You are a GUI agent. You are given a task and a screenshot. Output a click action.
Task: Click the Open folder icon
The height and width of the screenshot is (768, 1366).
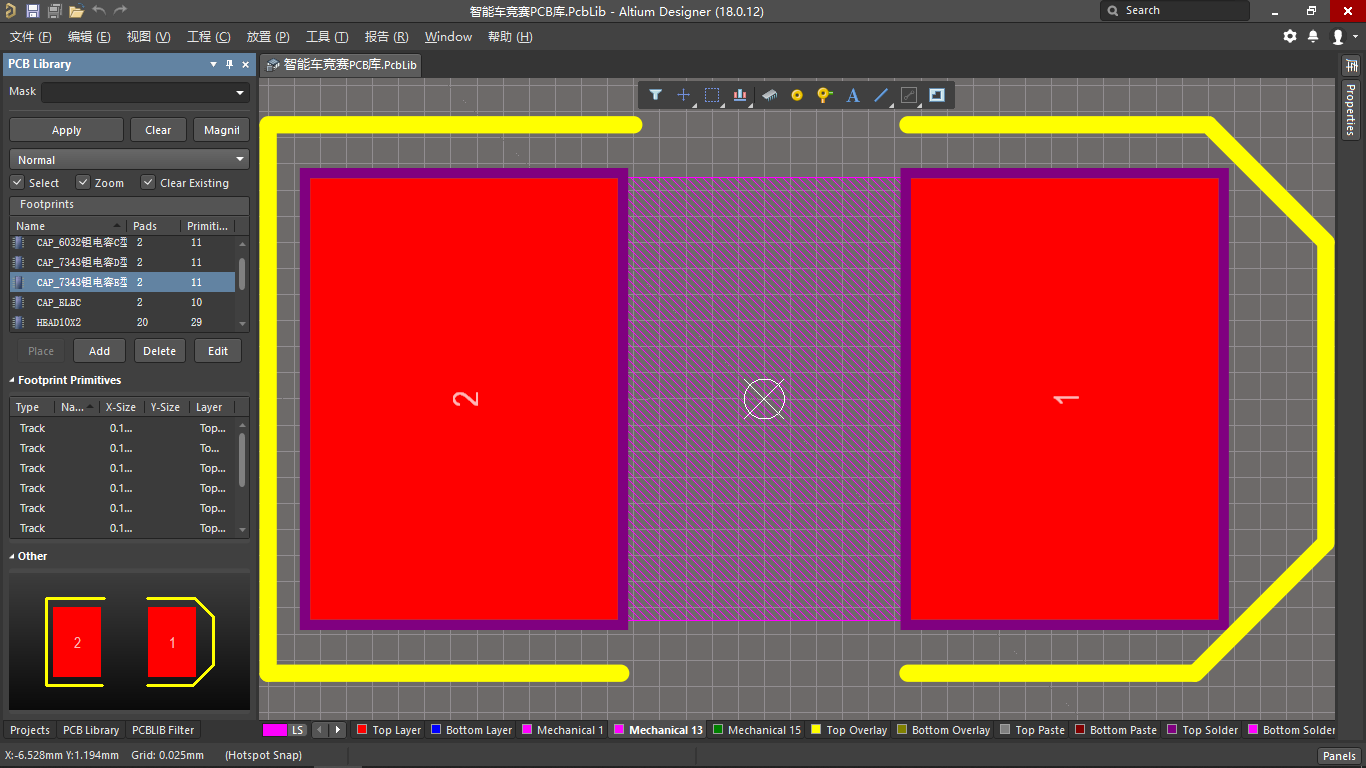(x=77, y=11)
